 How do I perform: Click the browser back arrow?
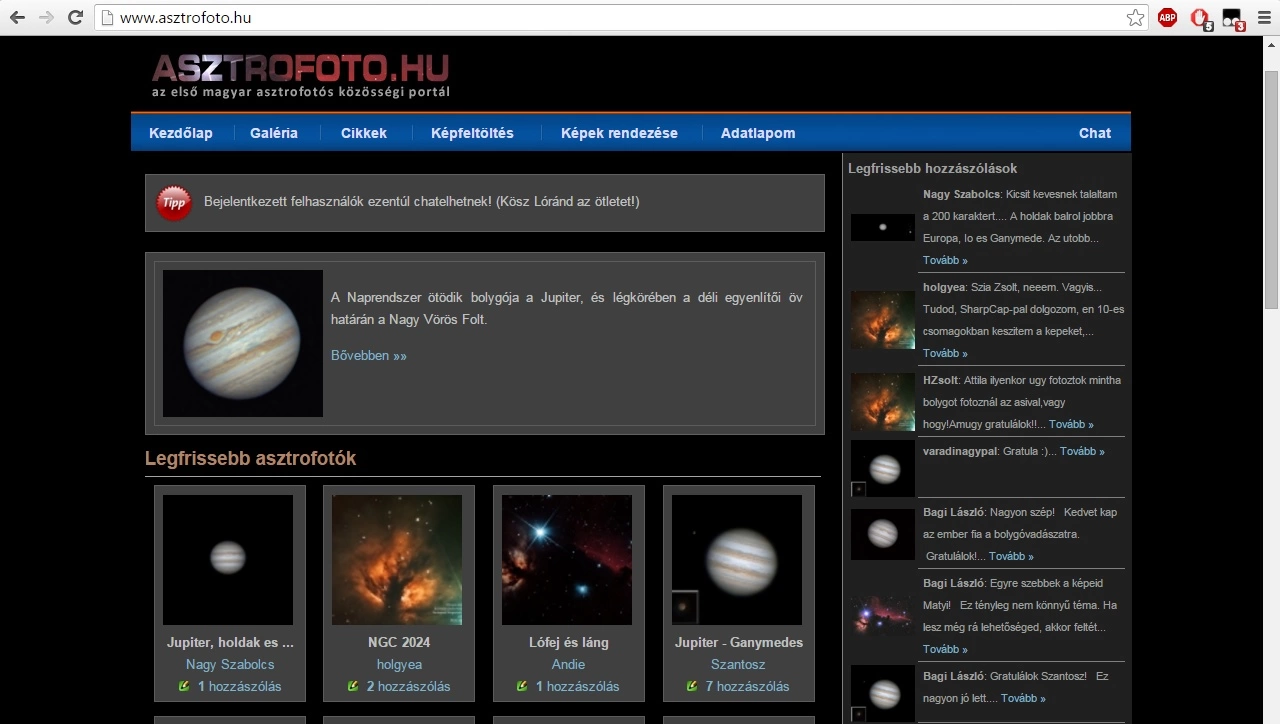17,18
